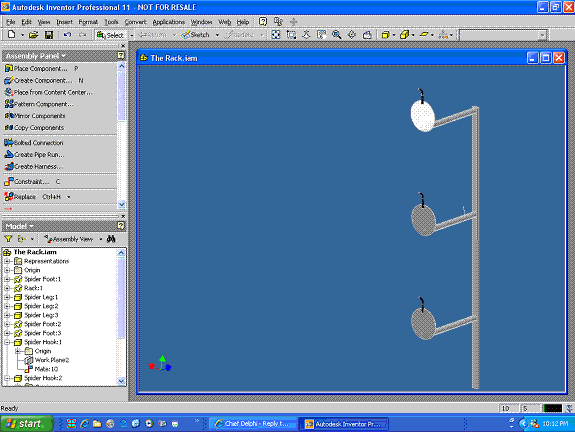575x432 pixels.
Task: Click the Save disk icon
Action: tap(48, 35)
